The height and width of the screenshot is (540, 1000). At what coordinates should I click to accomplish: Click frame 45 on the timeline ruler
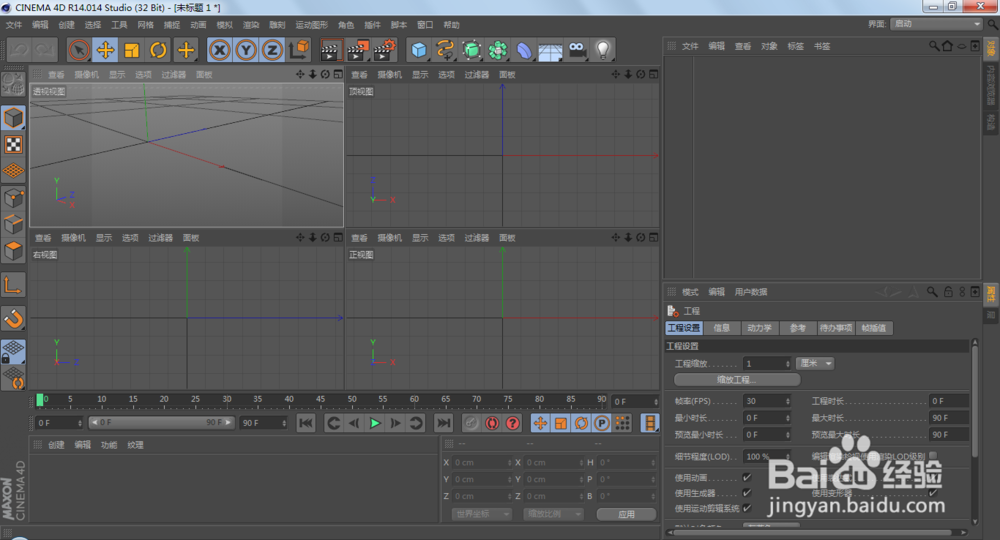pos(320,400)
